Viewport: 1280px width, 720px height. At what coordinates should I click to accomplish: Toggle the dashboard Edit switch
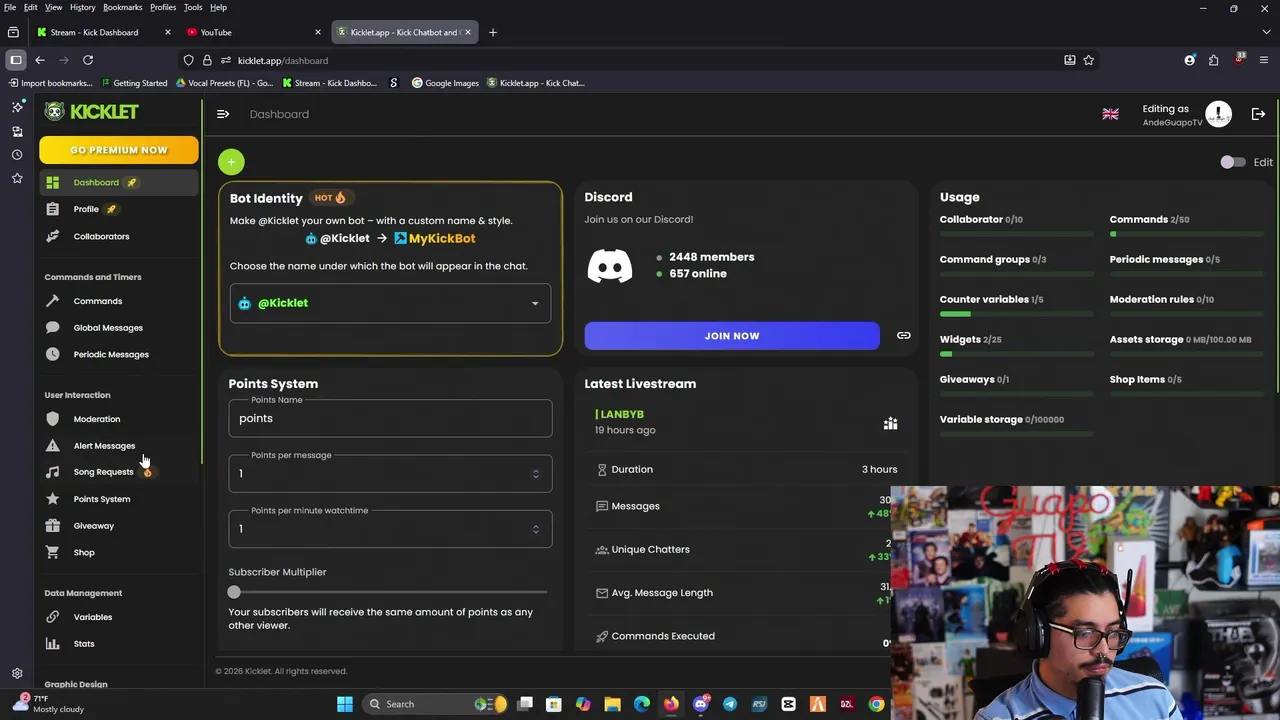tap(1232, 162)
